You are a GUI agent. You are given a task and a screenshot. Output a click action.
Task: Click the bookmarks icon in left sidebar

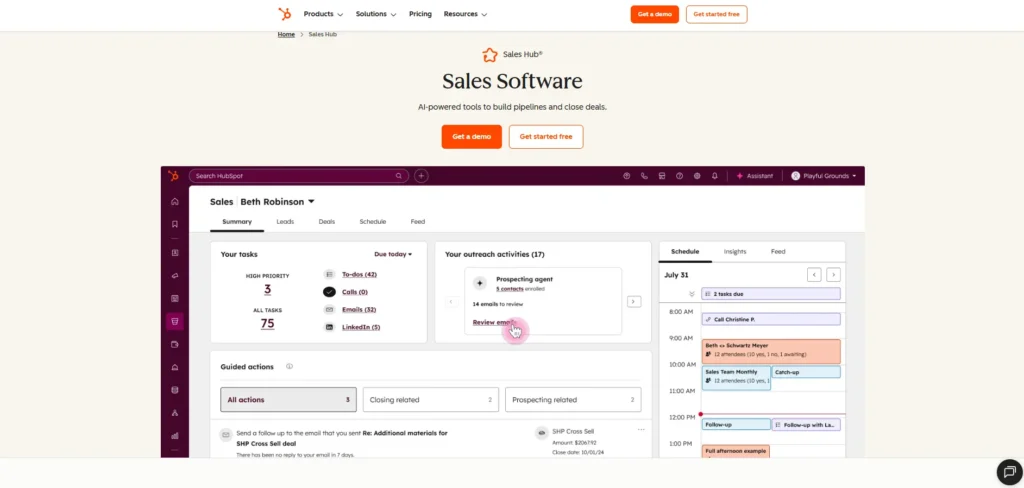pos(174,224)
